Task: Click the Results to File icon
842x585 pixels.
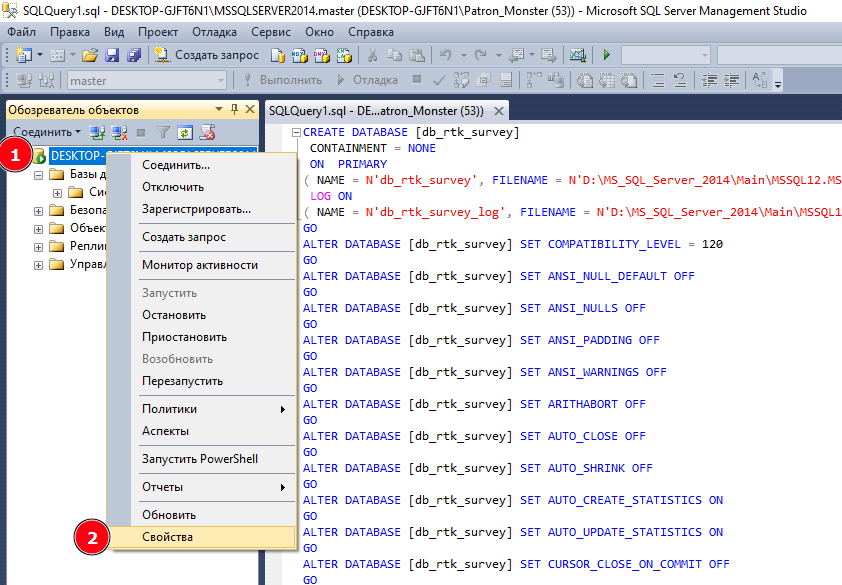Action: click(x=629, y=81)
